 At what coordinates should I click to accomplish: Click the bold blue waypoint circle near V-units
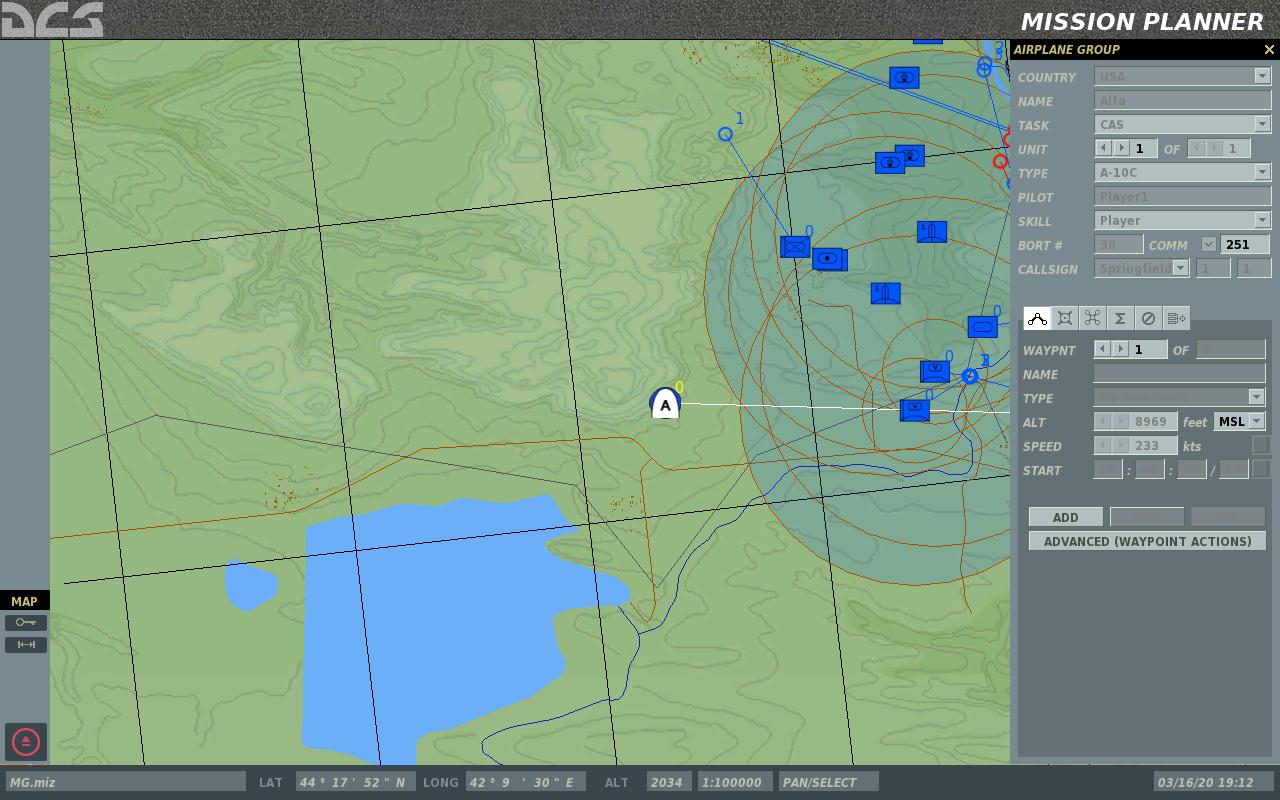(969, 376)
